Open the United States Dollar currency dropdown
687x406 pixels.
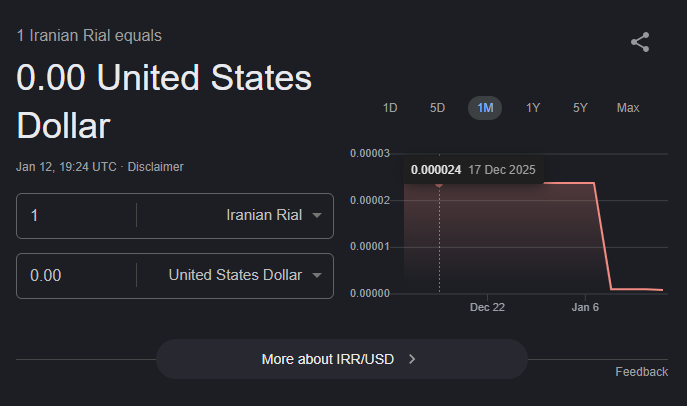[245, 275]
